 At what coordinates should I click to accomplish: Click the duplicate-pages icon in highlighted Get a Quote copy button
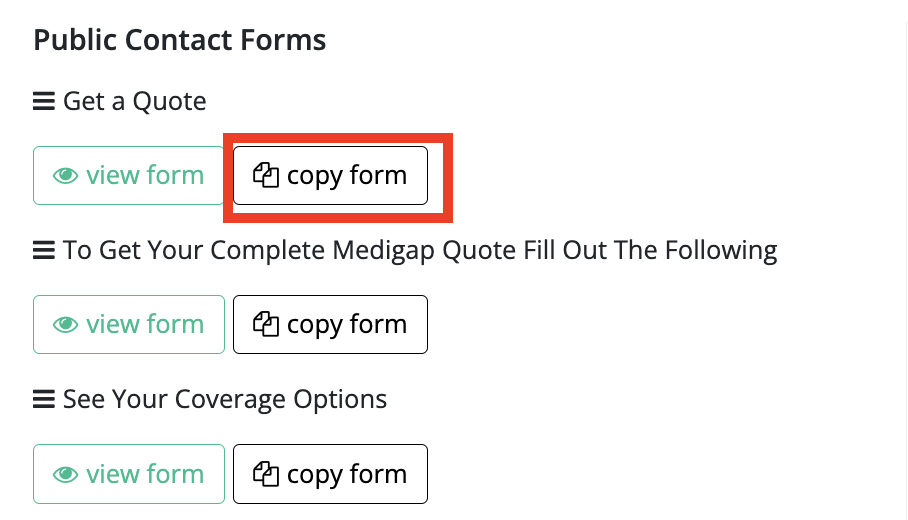click(x=266, y=175)
